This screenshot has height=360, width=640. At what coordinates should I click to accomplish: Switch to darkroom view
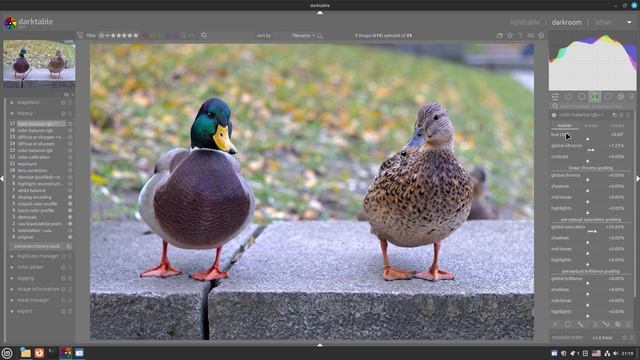pyautogui.click(x=567, y=22)
